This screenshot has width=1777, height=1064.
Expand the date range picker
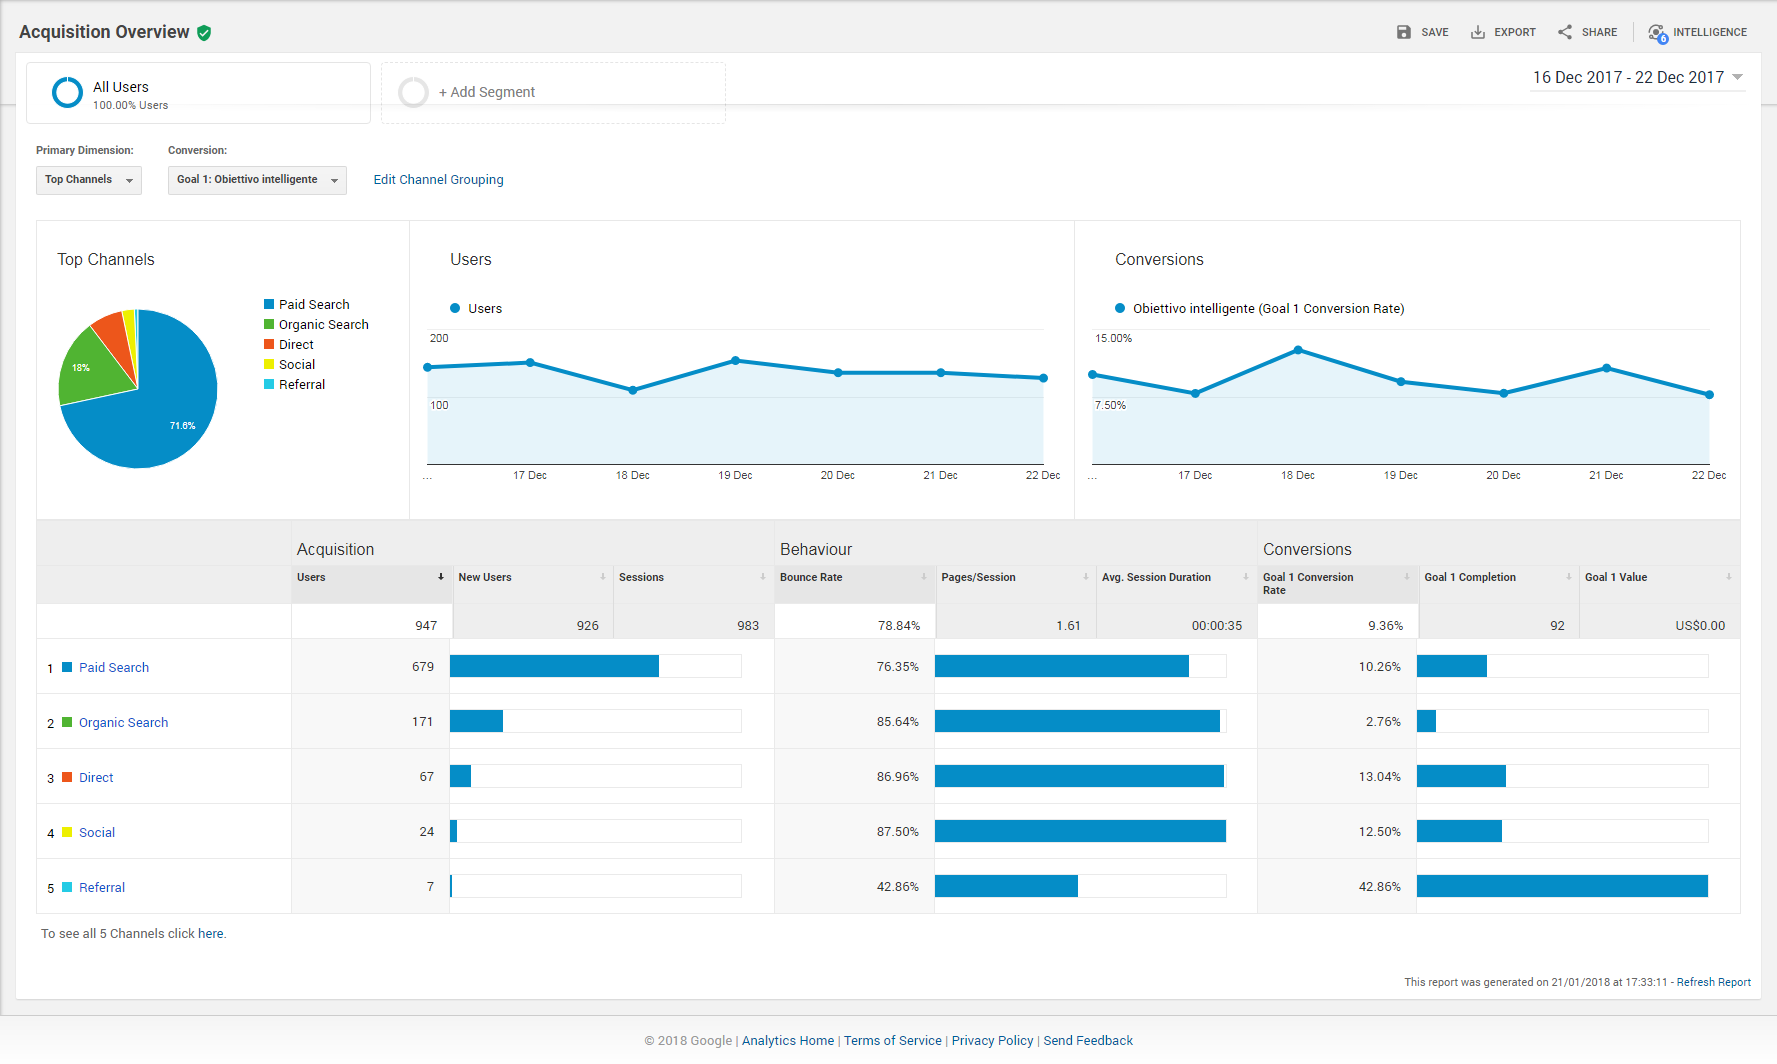[1638, 77]
